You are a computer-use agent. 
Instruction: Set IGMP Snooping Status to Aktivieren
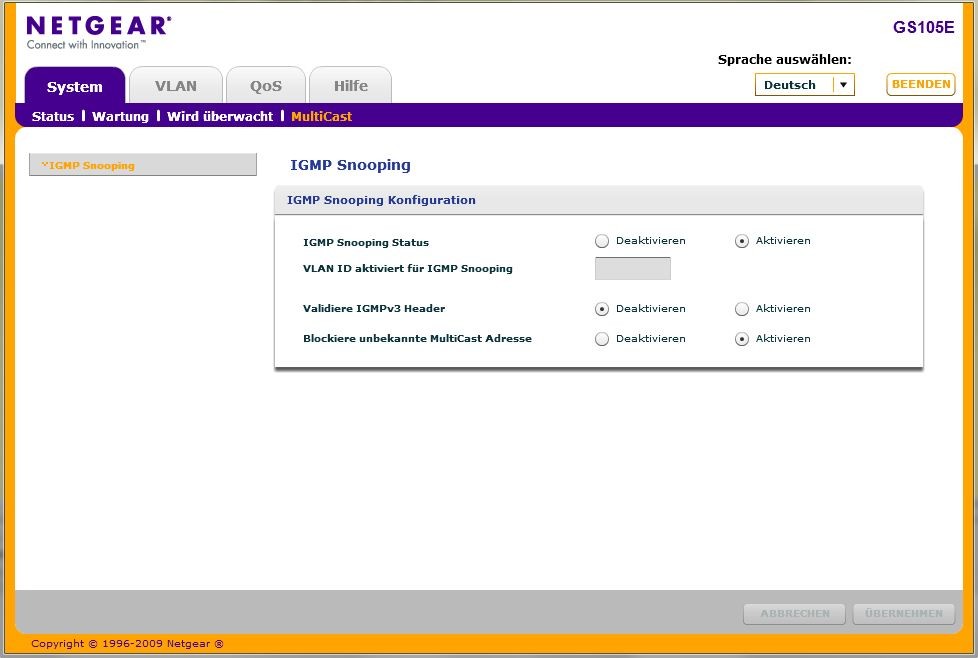(x=742, y=241)
